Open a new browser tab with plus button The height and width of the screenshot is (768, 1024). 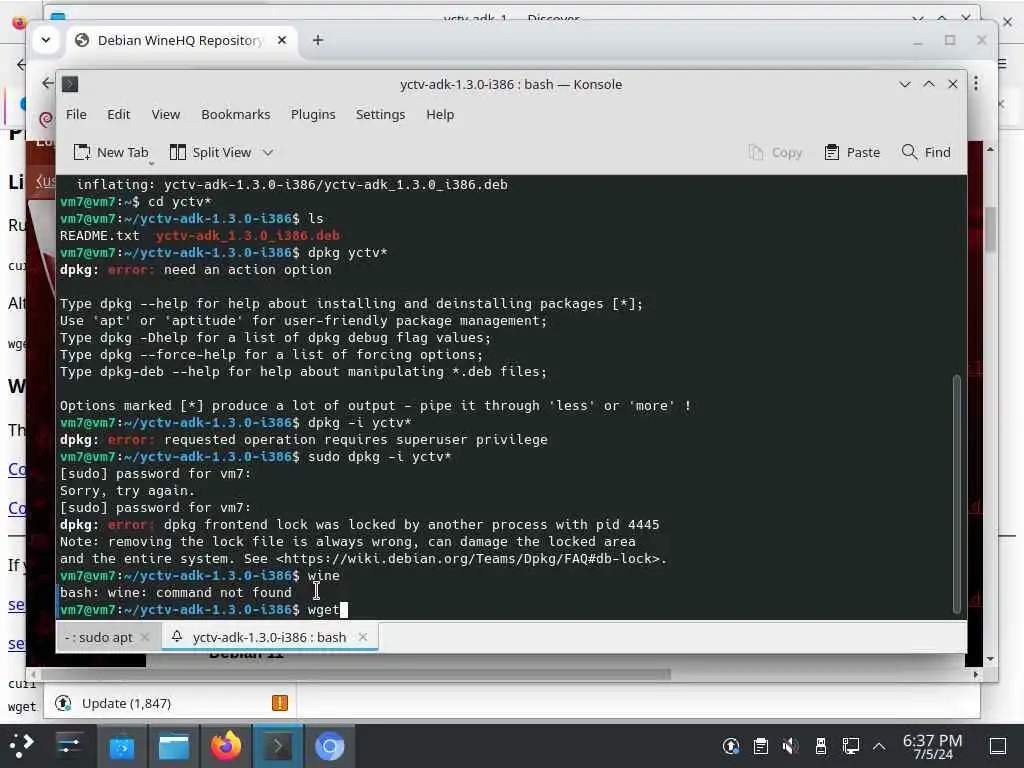(x=317, y=40)
